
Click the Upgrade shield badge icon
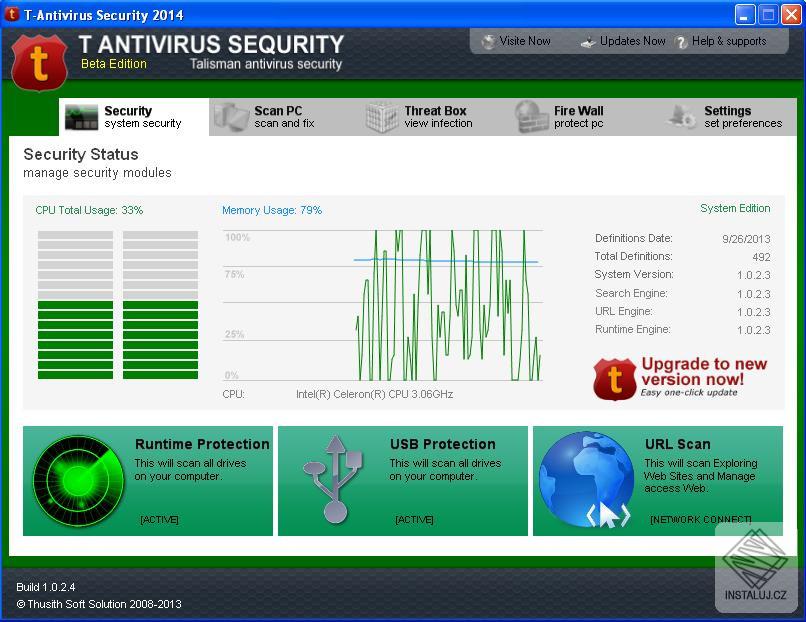[617, 378]
